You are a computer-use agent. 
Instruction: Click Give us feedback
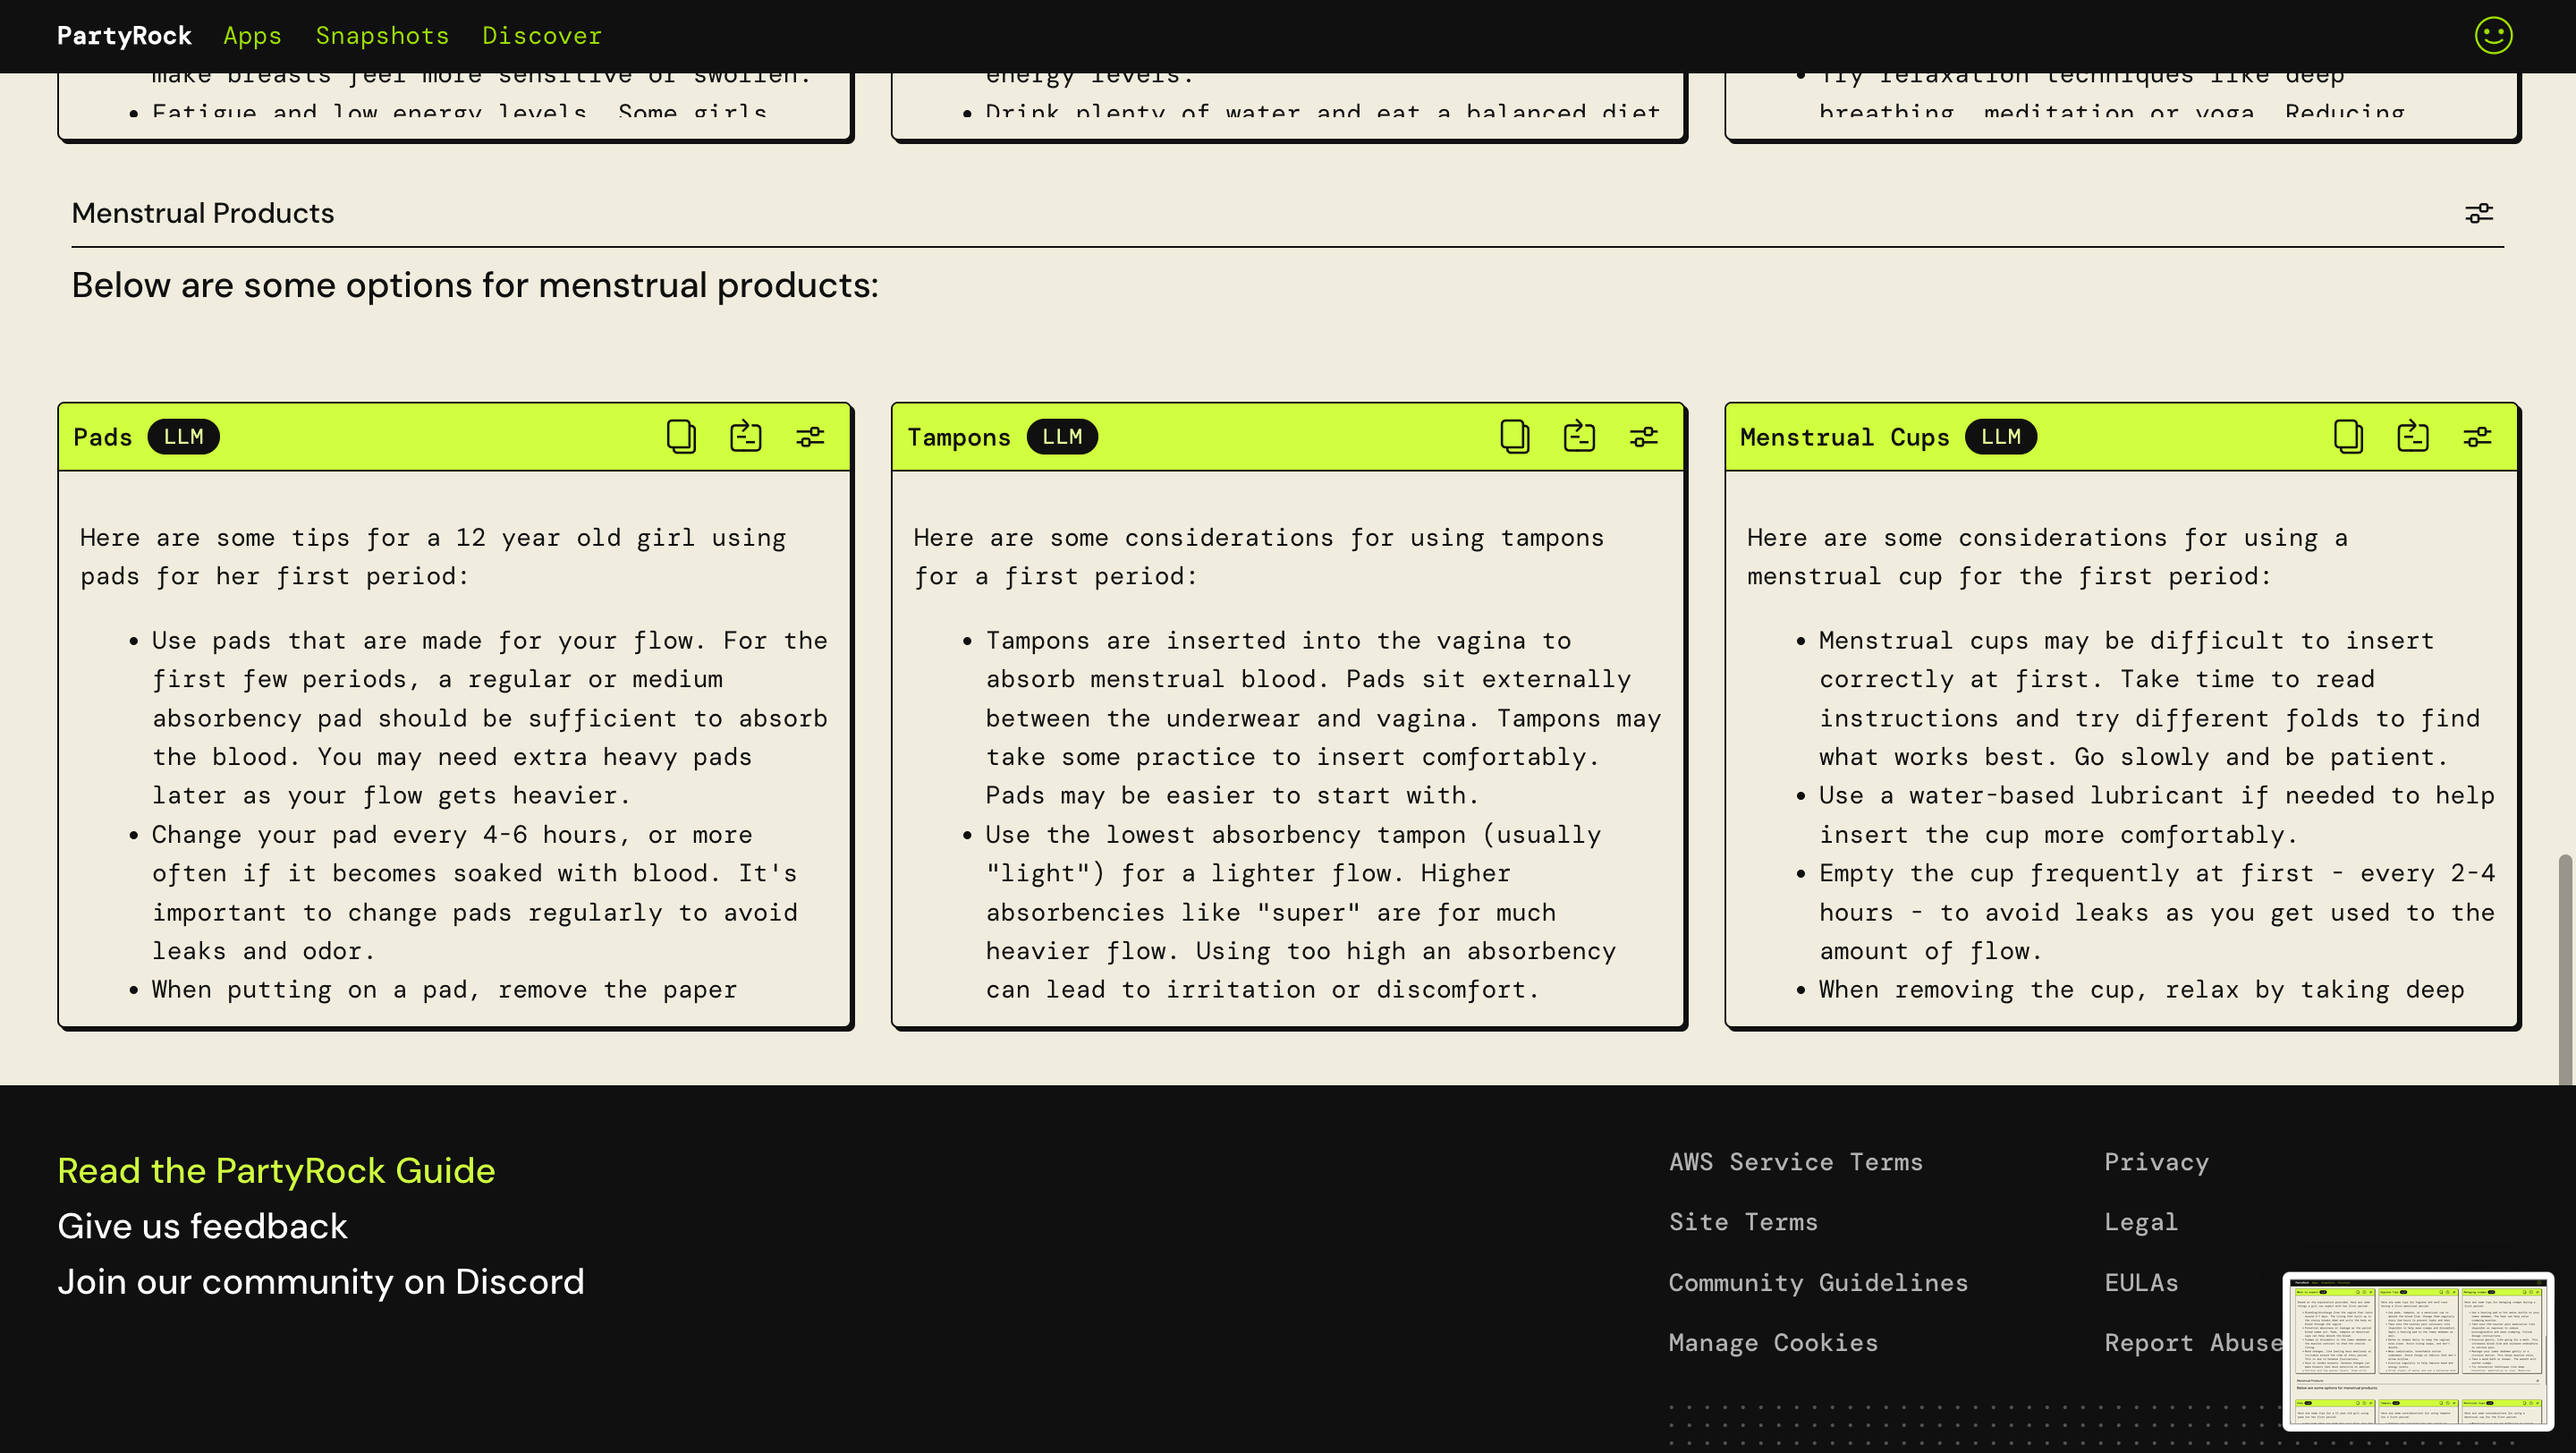tap(202, 1226)
